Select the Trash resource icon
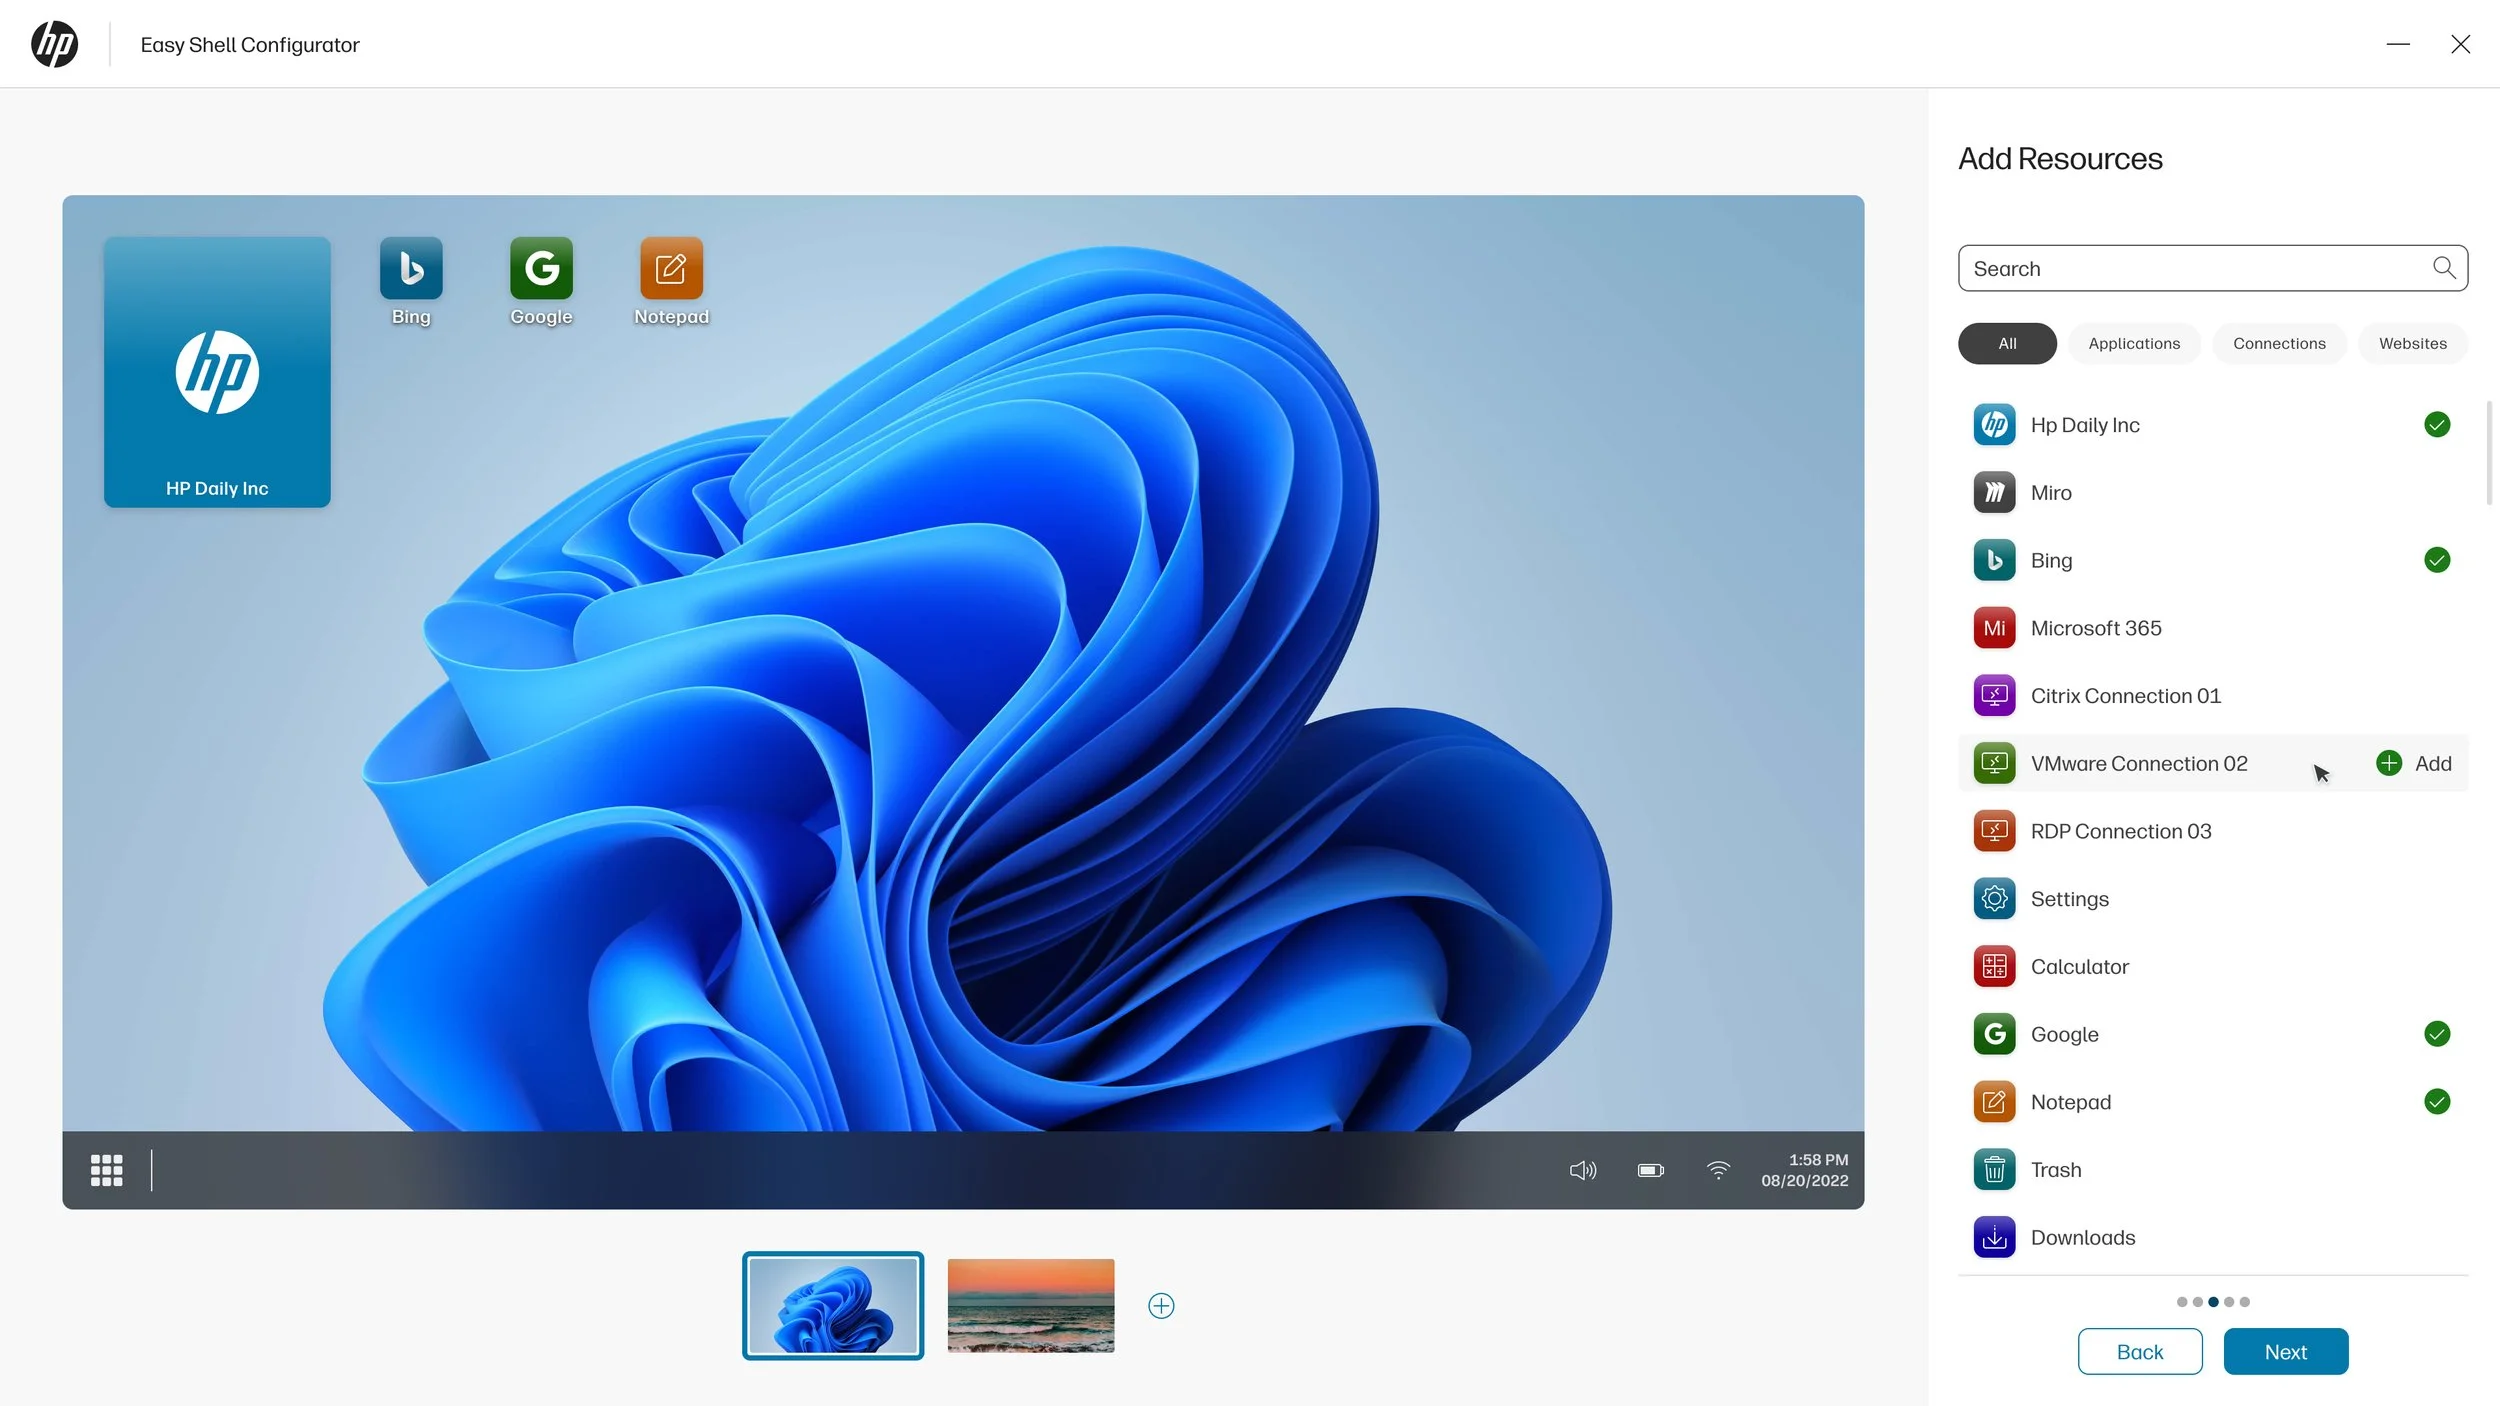The height and width of the screenshot is (1406, 2500). pos(1994,1170)
